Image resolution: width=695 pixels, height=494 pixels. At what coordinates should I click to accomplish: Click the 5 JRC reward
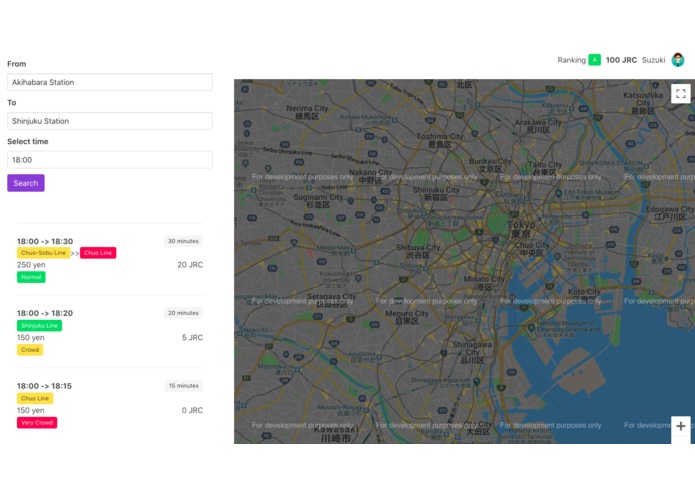(192, 337)
